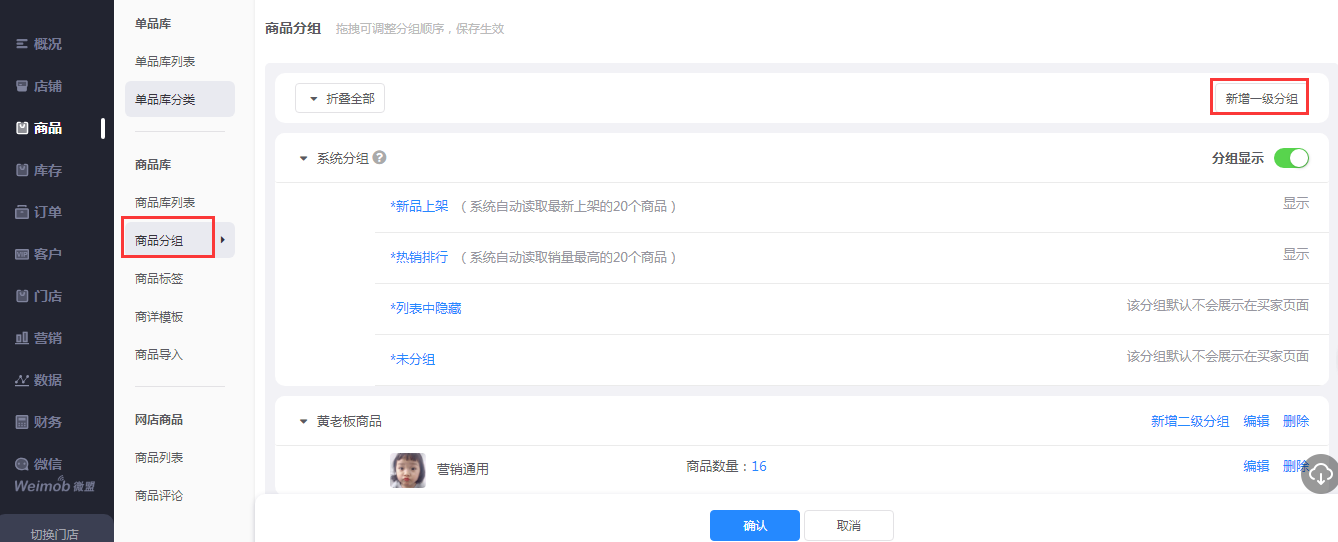
Task: Open 微信 section in sidebar
Action: (x=47, y=464)
